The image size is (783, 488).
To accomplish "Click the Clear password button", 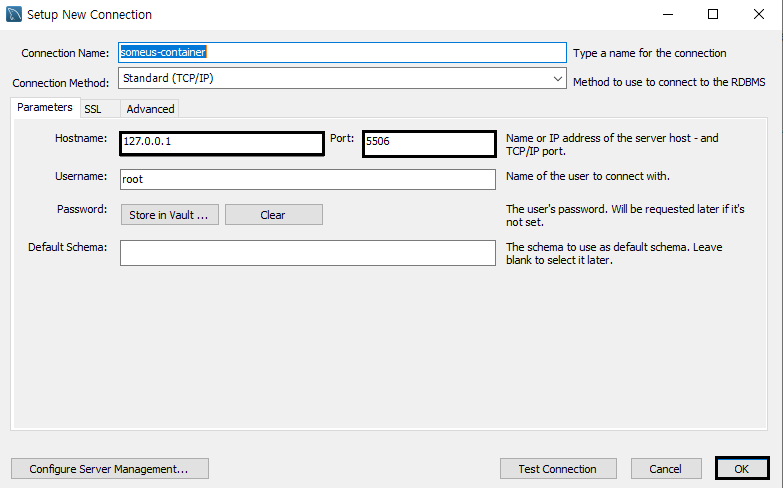I will (274, 215).
